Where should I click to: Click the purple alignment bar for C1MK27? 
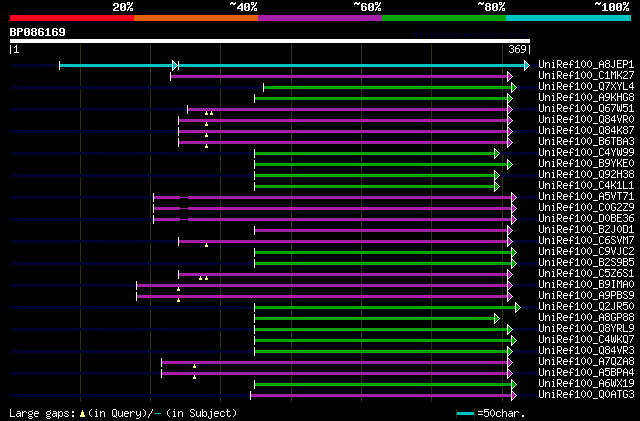pos(339,76)
